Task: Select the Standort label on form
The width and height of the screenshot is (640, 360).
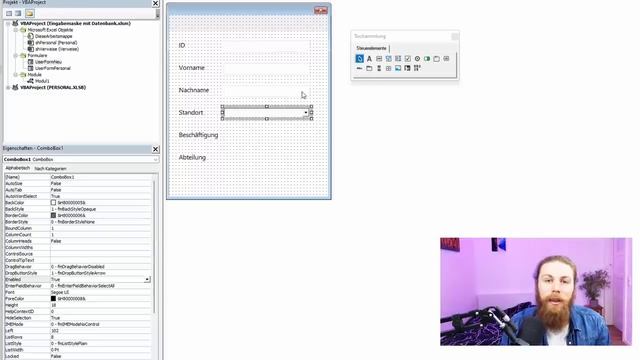Action: point(191,113)
